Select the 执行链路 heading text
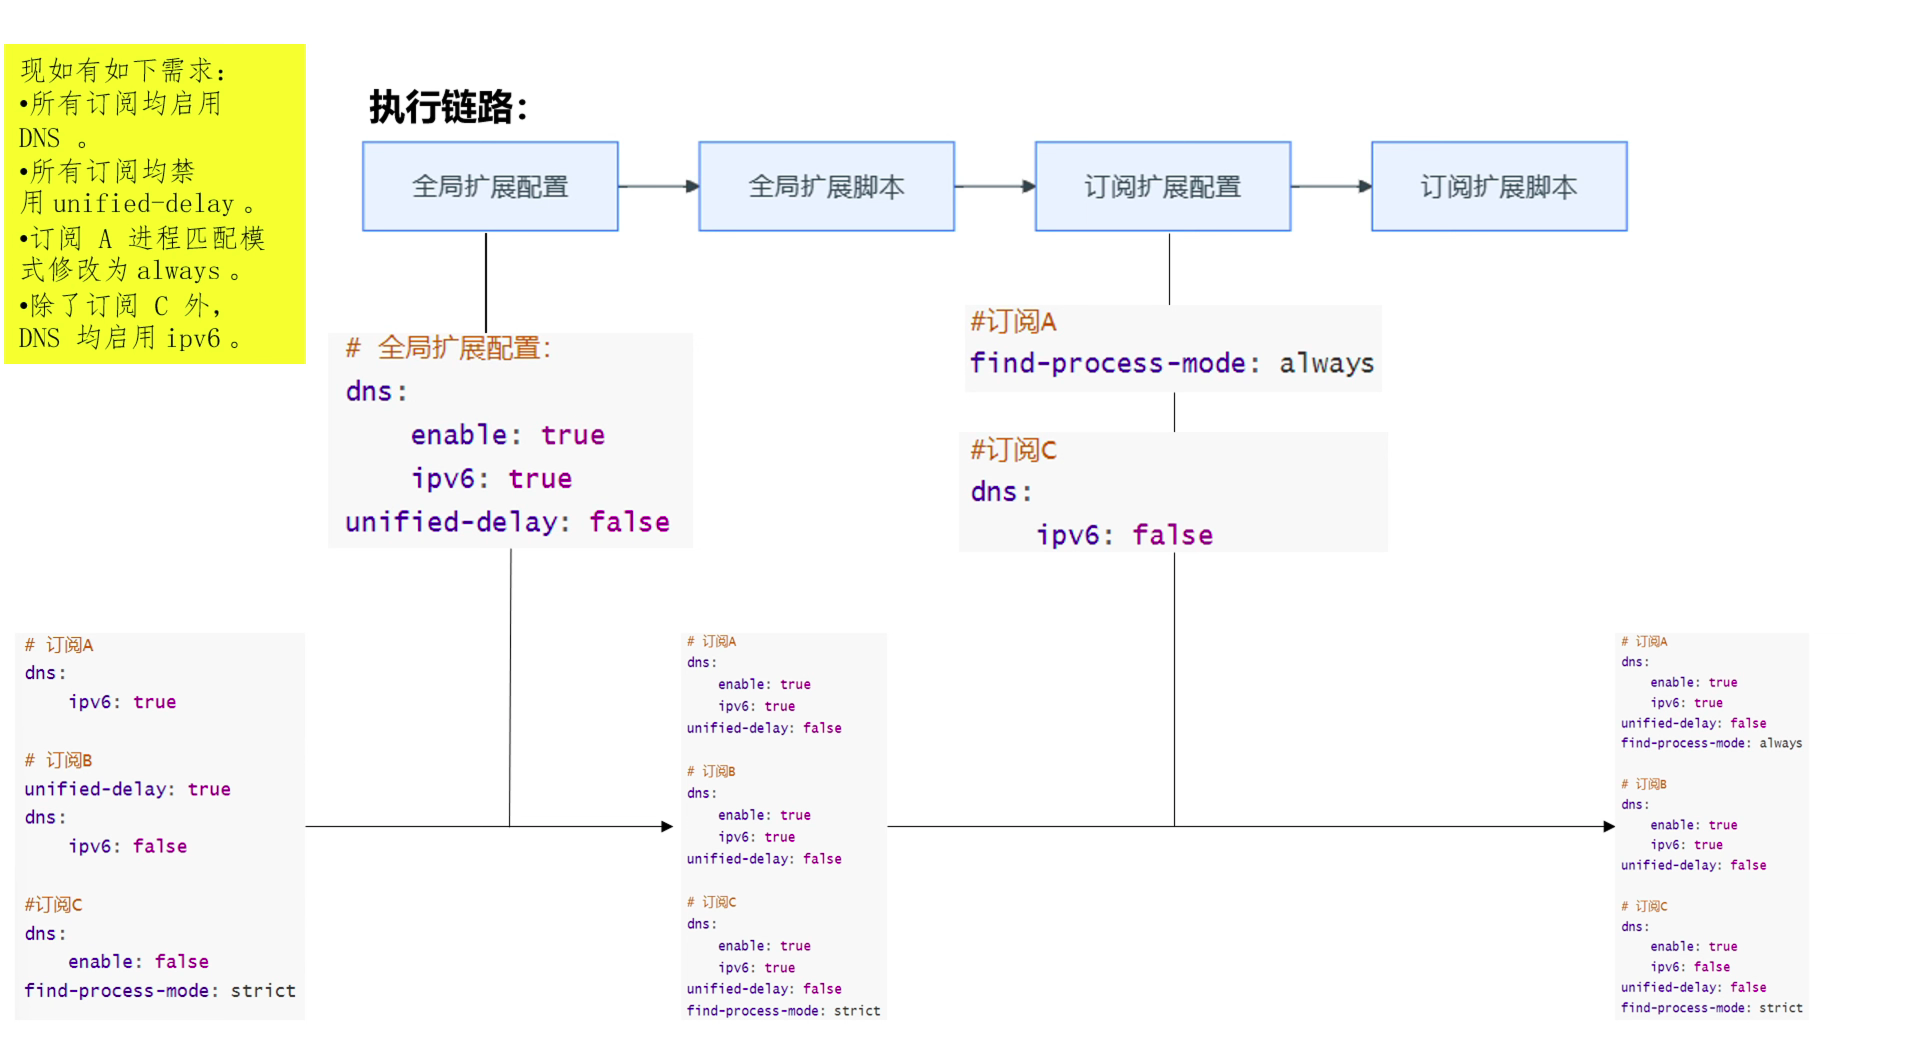This screenshot has height=1048, width=1920. click(448, 107)
